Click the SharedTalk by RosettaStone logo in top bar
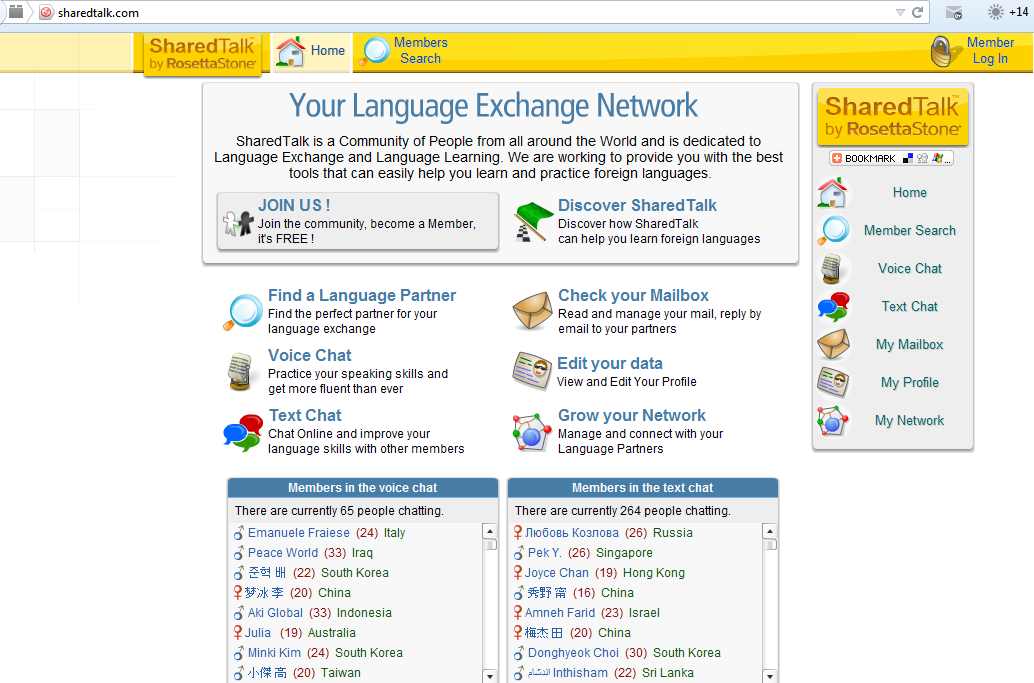Image resolution: width=1034 pixels, height=683 pixels. 202,55
